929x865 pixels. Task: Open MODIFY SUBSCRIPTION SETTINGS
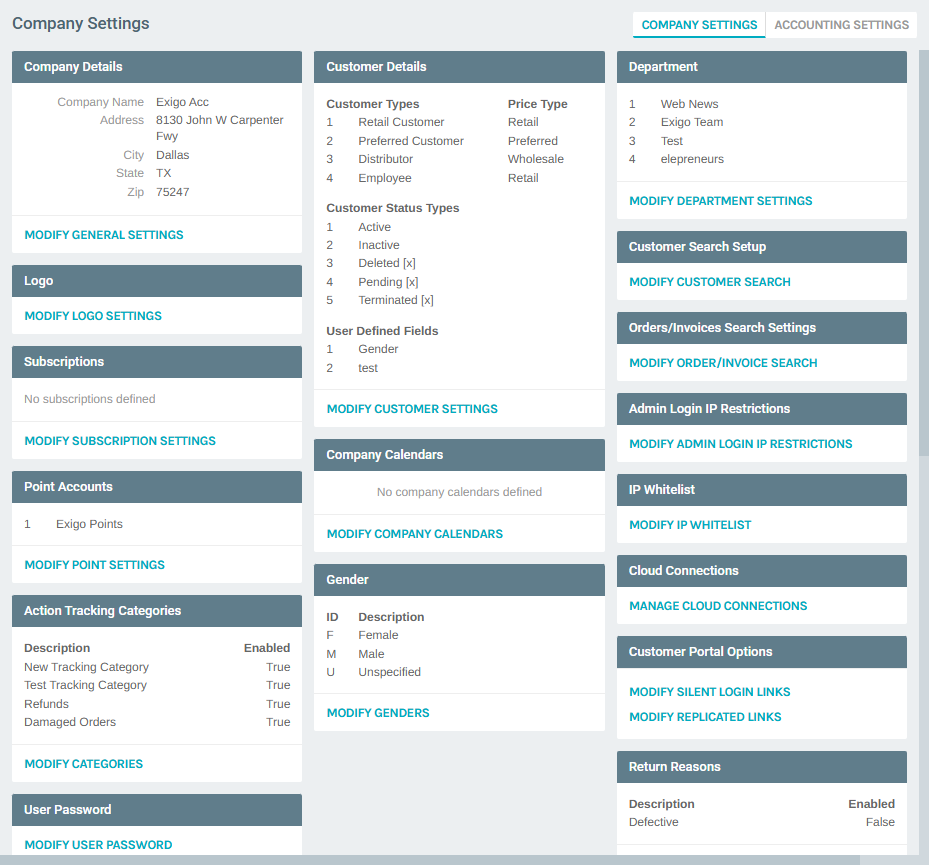click(120, 440)
